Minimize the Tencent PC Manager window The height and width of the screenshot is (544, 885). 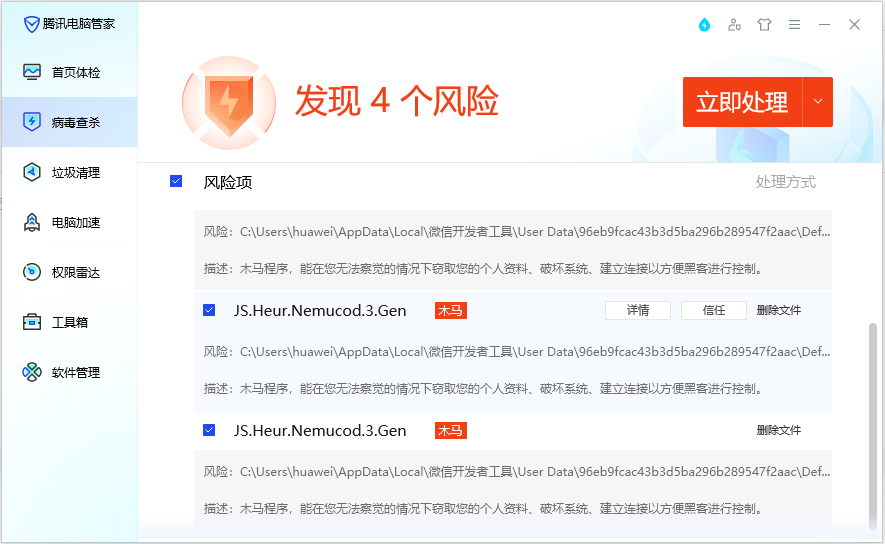coord(824,25)
